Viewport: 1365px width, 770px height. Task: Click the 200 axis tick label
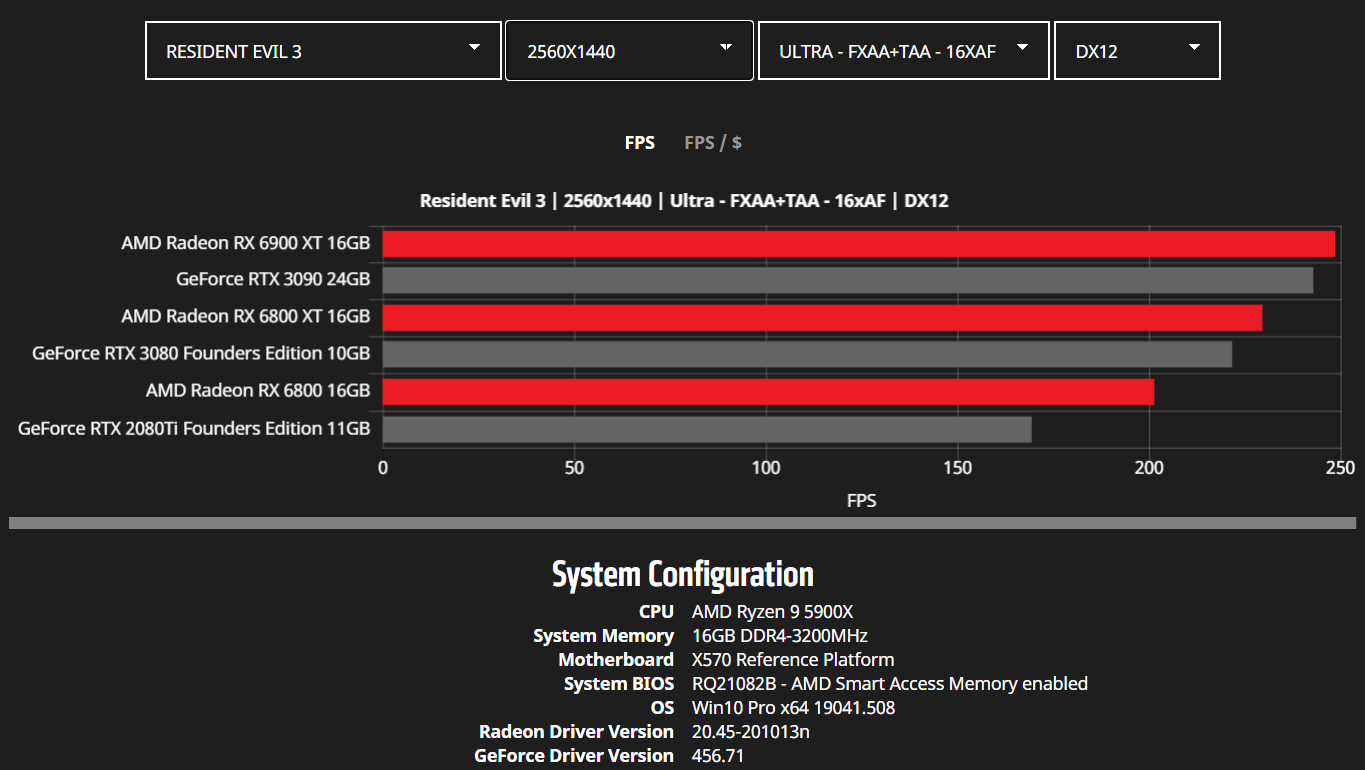1150,467
